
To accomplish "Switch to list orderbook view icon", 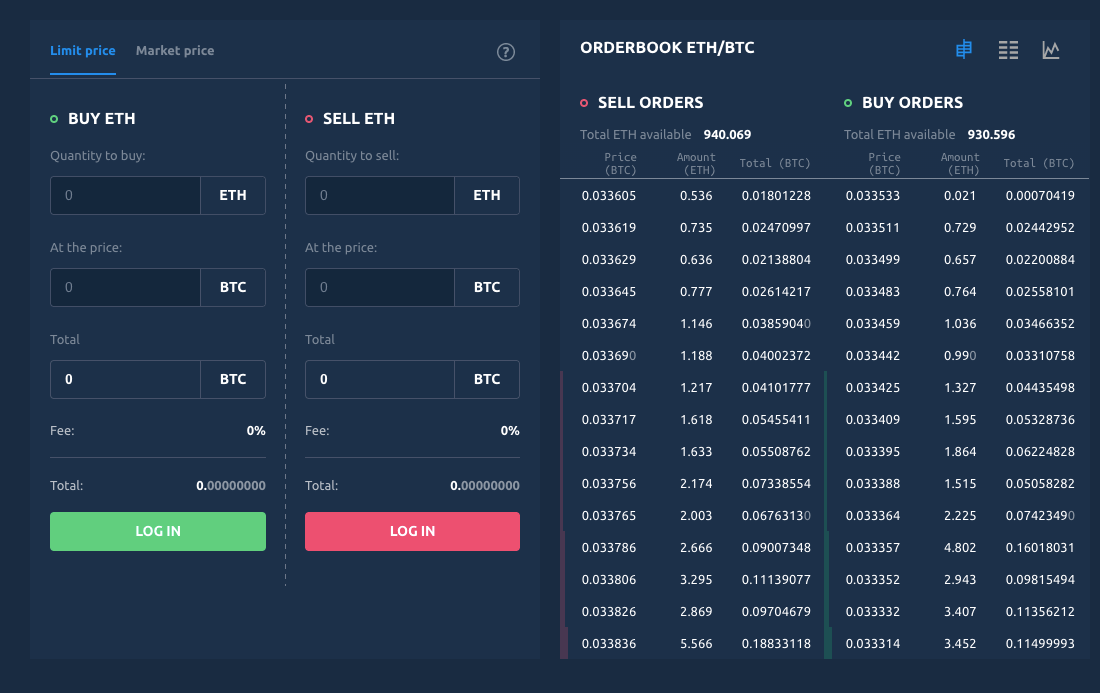I will coord(1008,50).
